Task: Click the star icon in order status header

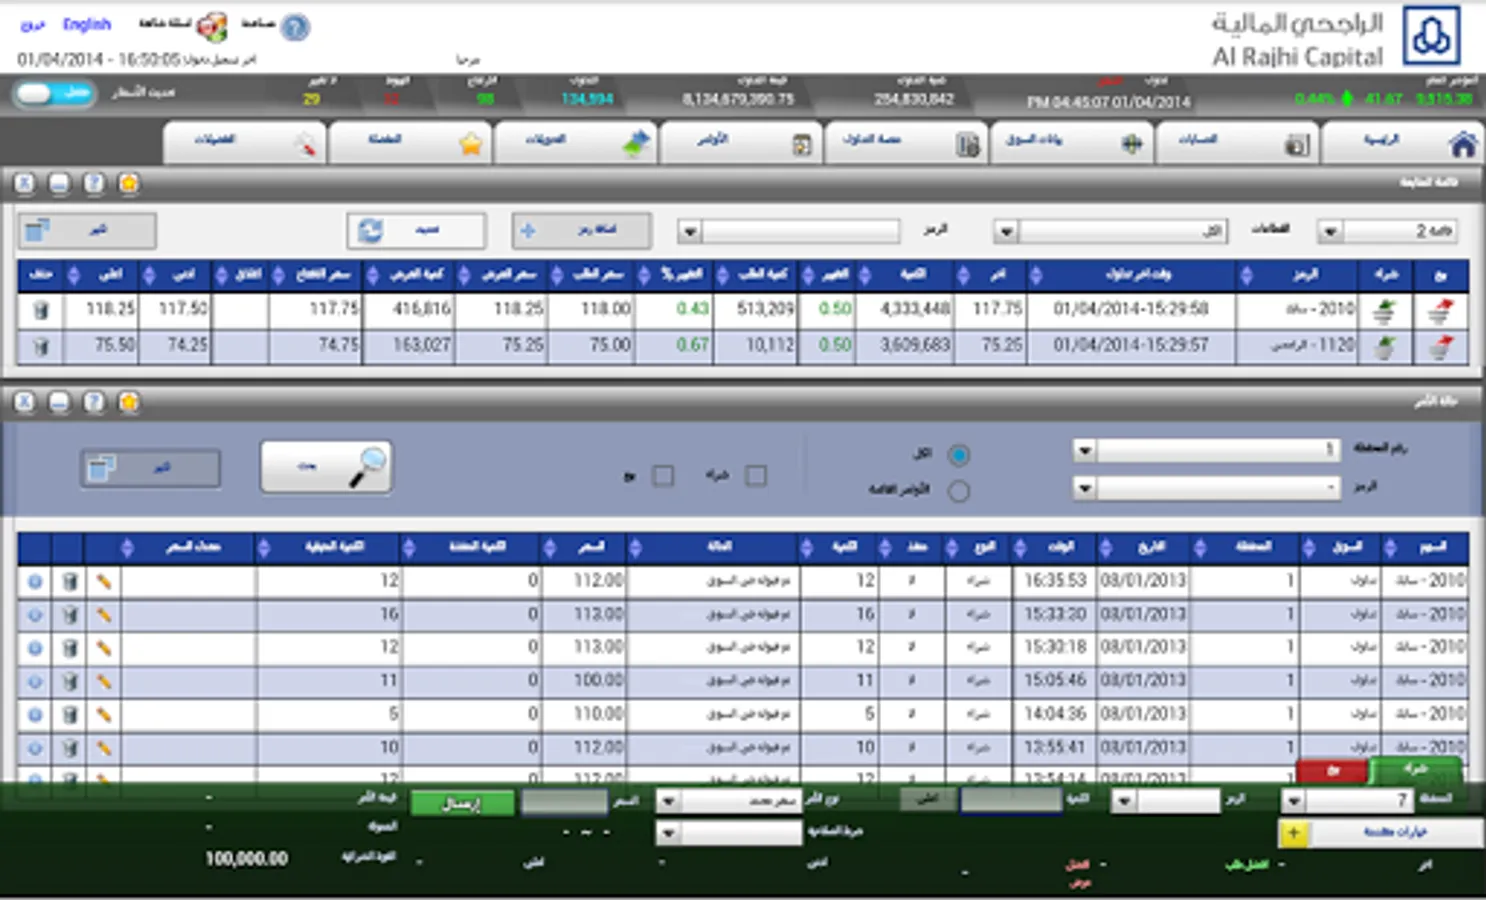Action: [128, 402]
